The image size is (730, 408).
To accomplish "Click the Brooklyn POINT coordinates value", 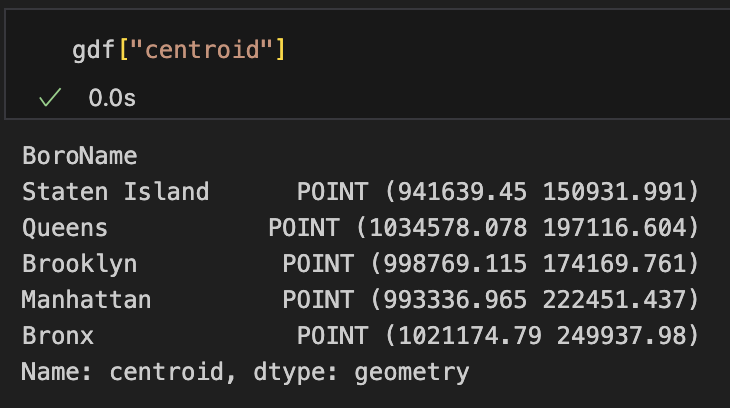I will coord(490,264).
